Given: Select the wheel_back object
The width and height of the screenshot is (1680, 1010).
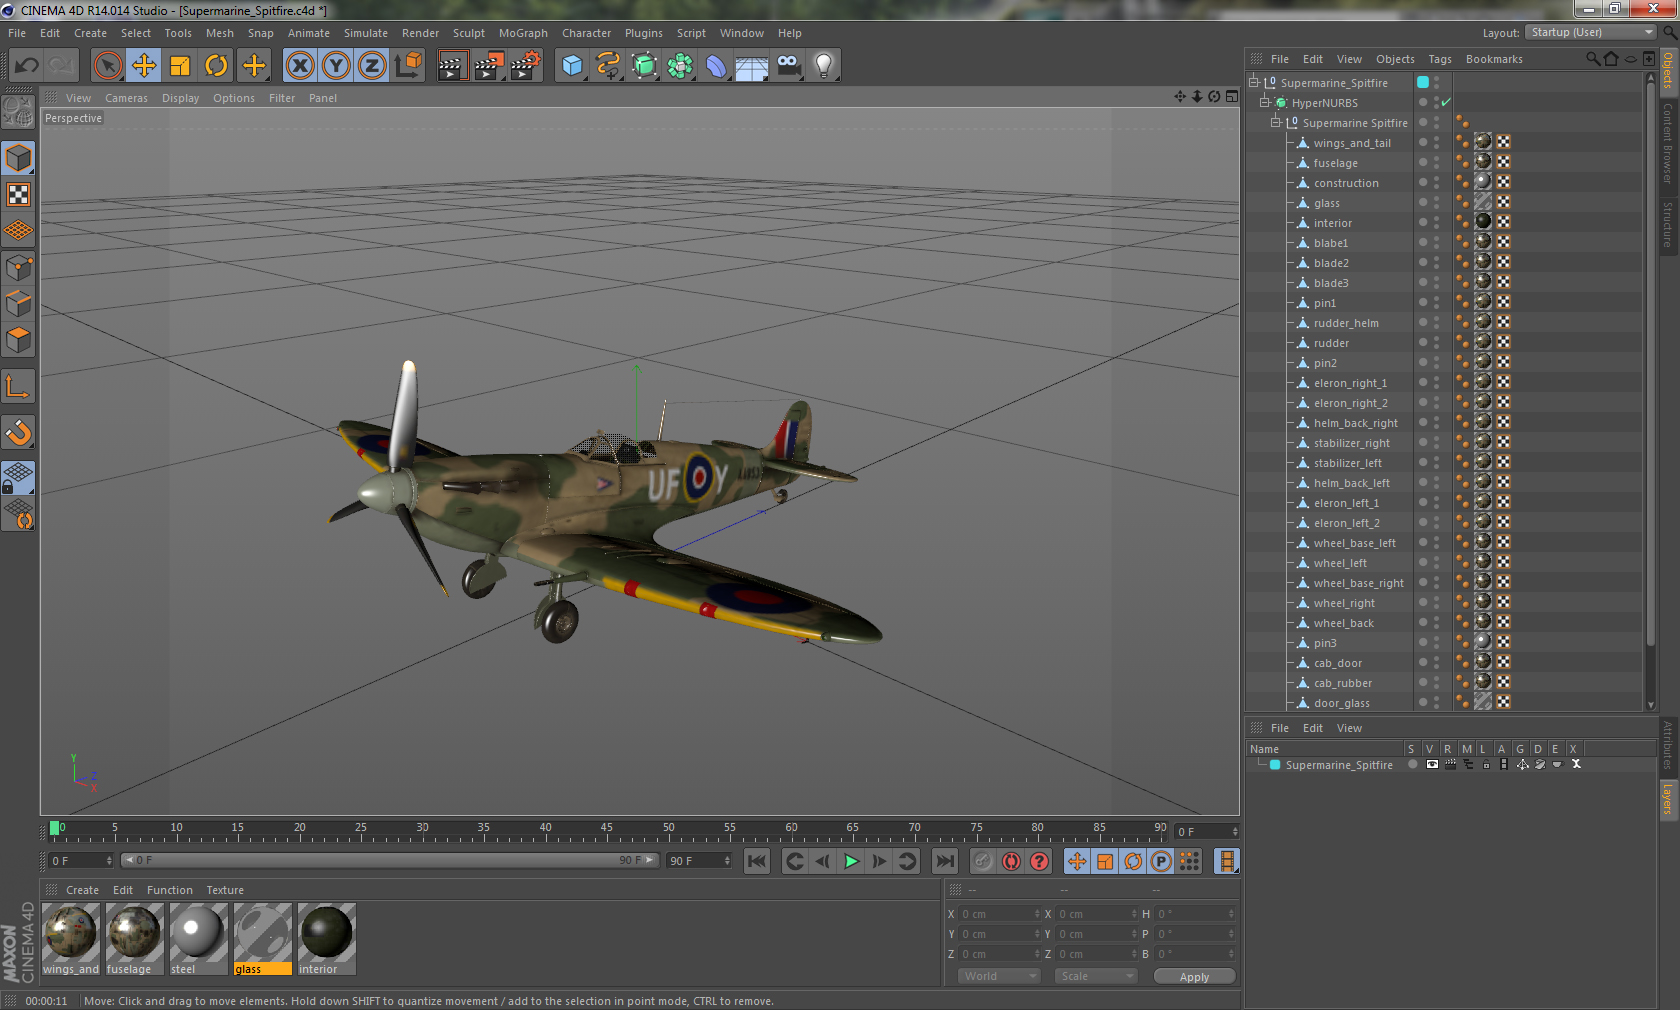Looking at the screenshot, I should pos(1344,623).
